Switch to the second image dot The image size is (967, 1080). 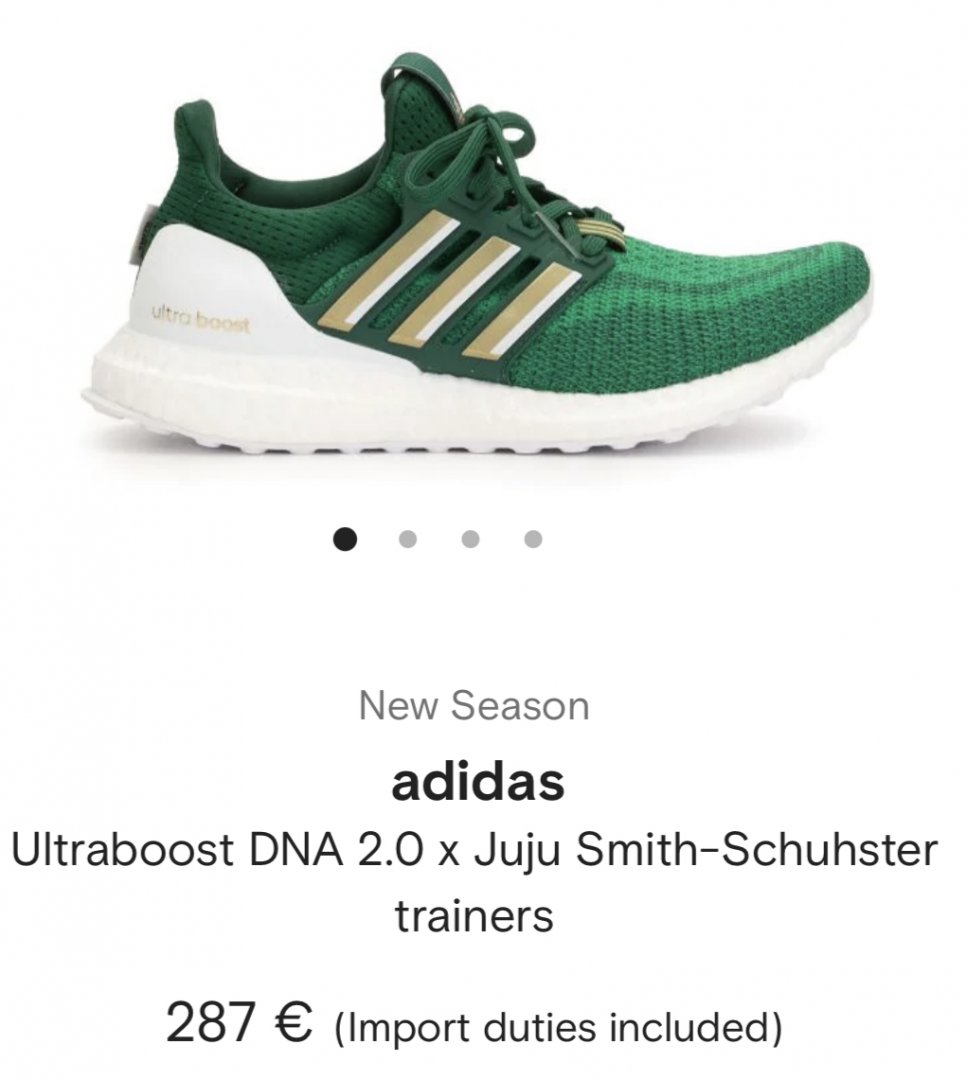tap(408, 539)
